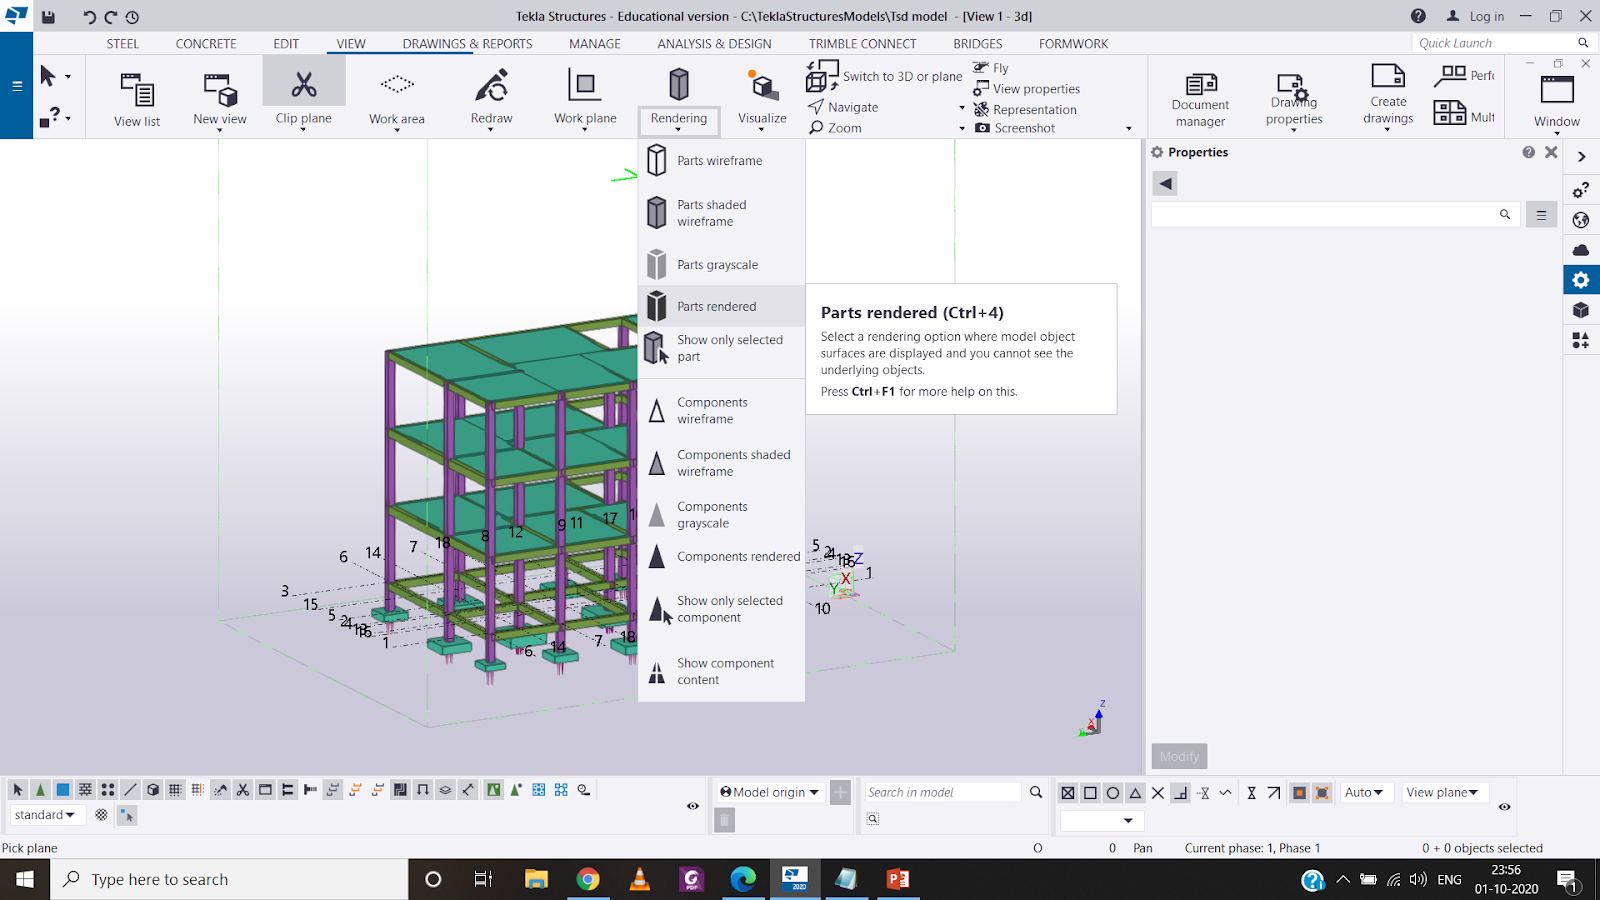
Task: Open View properties
Action: (1027, 89)
